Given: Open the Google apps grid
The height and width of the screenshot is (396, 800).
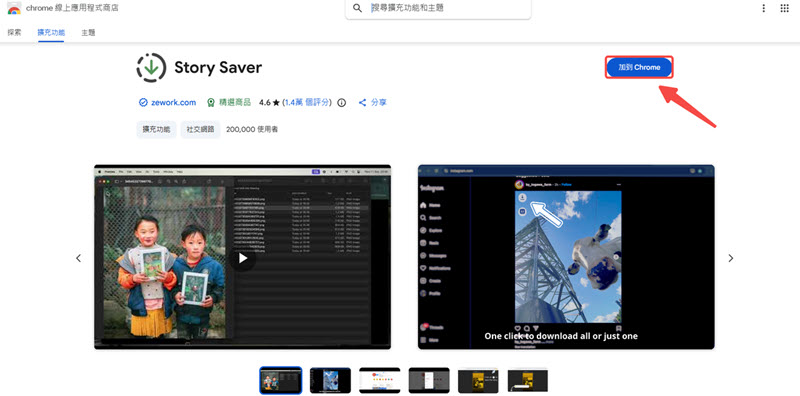Looking at the screenshot, I should [784, 8].
